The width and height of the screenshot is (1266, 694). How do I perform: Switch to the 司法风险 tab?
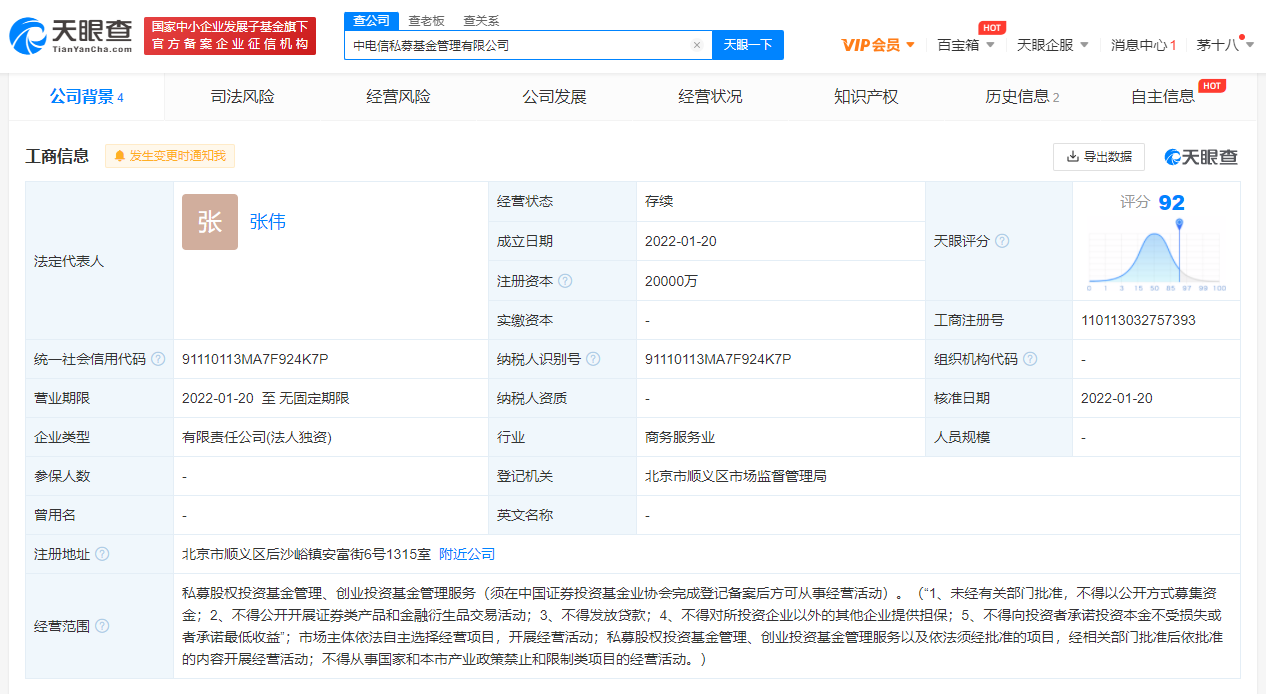(x=242, y=97)
